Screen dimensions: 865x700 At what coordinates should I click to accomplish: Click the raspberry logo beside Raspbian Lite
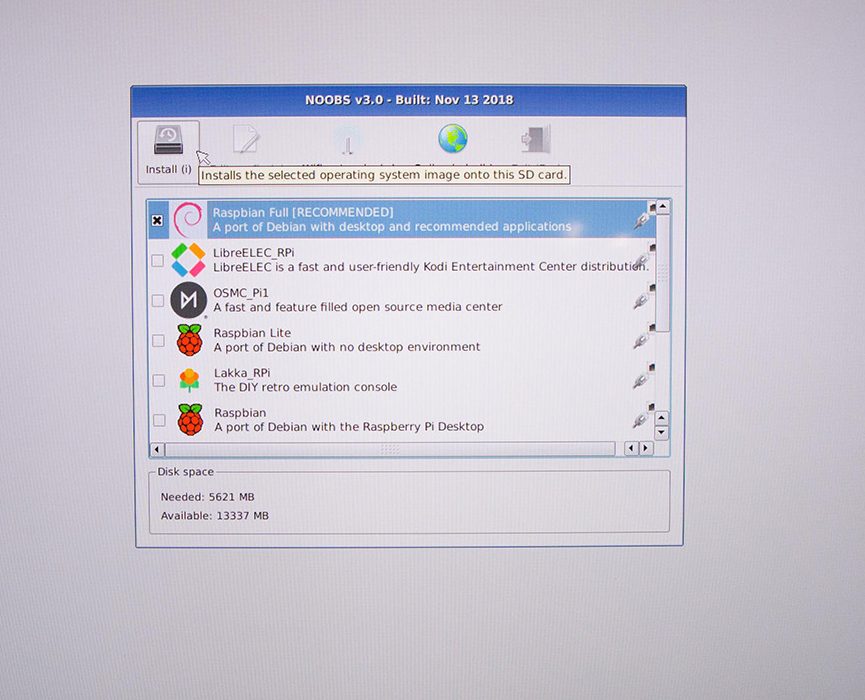189,340
